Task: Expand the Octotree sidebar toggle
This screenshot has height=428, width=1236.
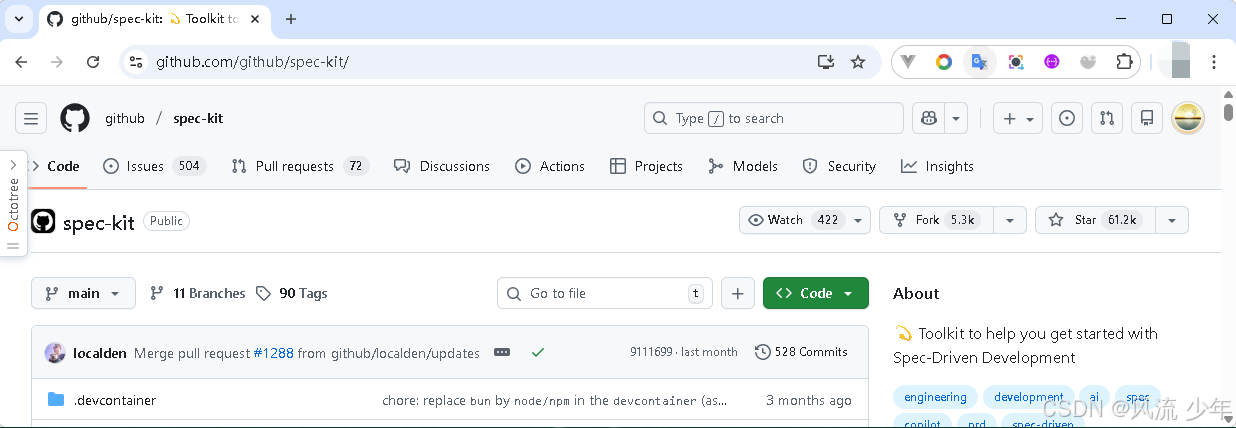Action: tap(13, 203)
